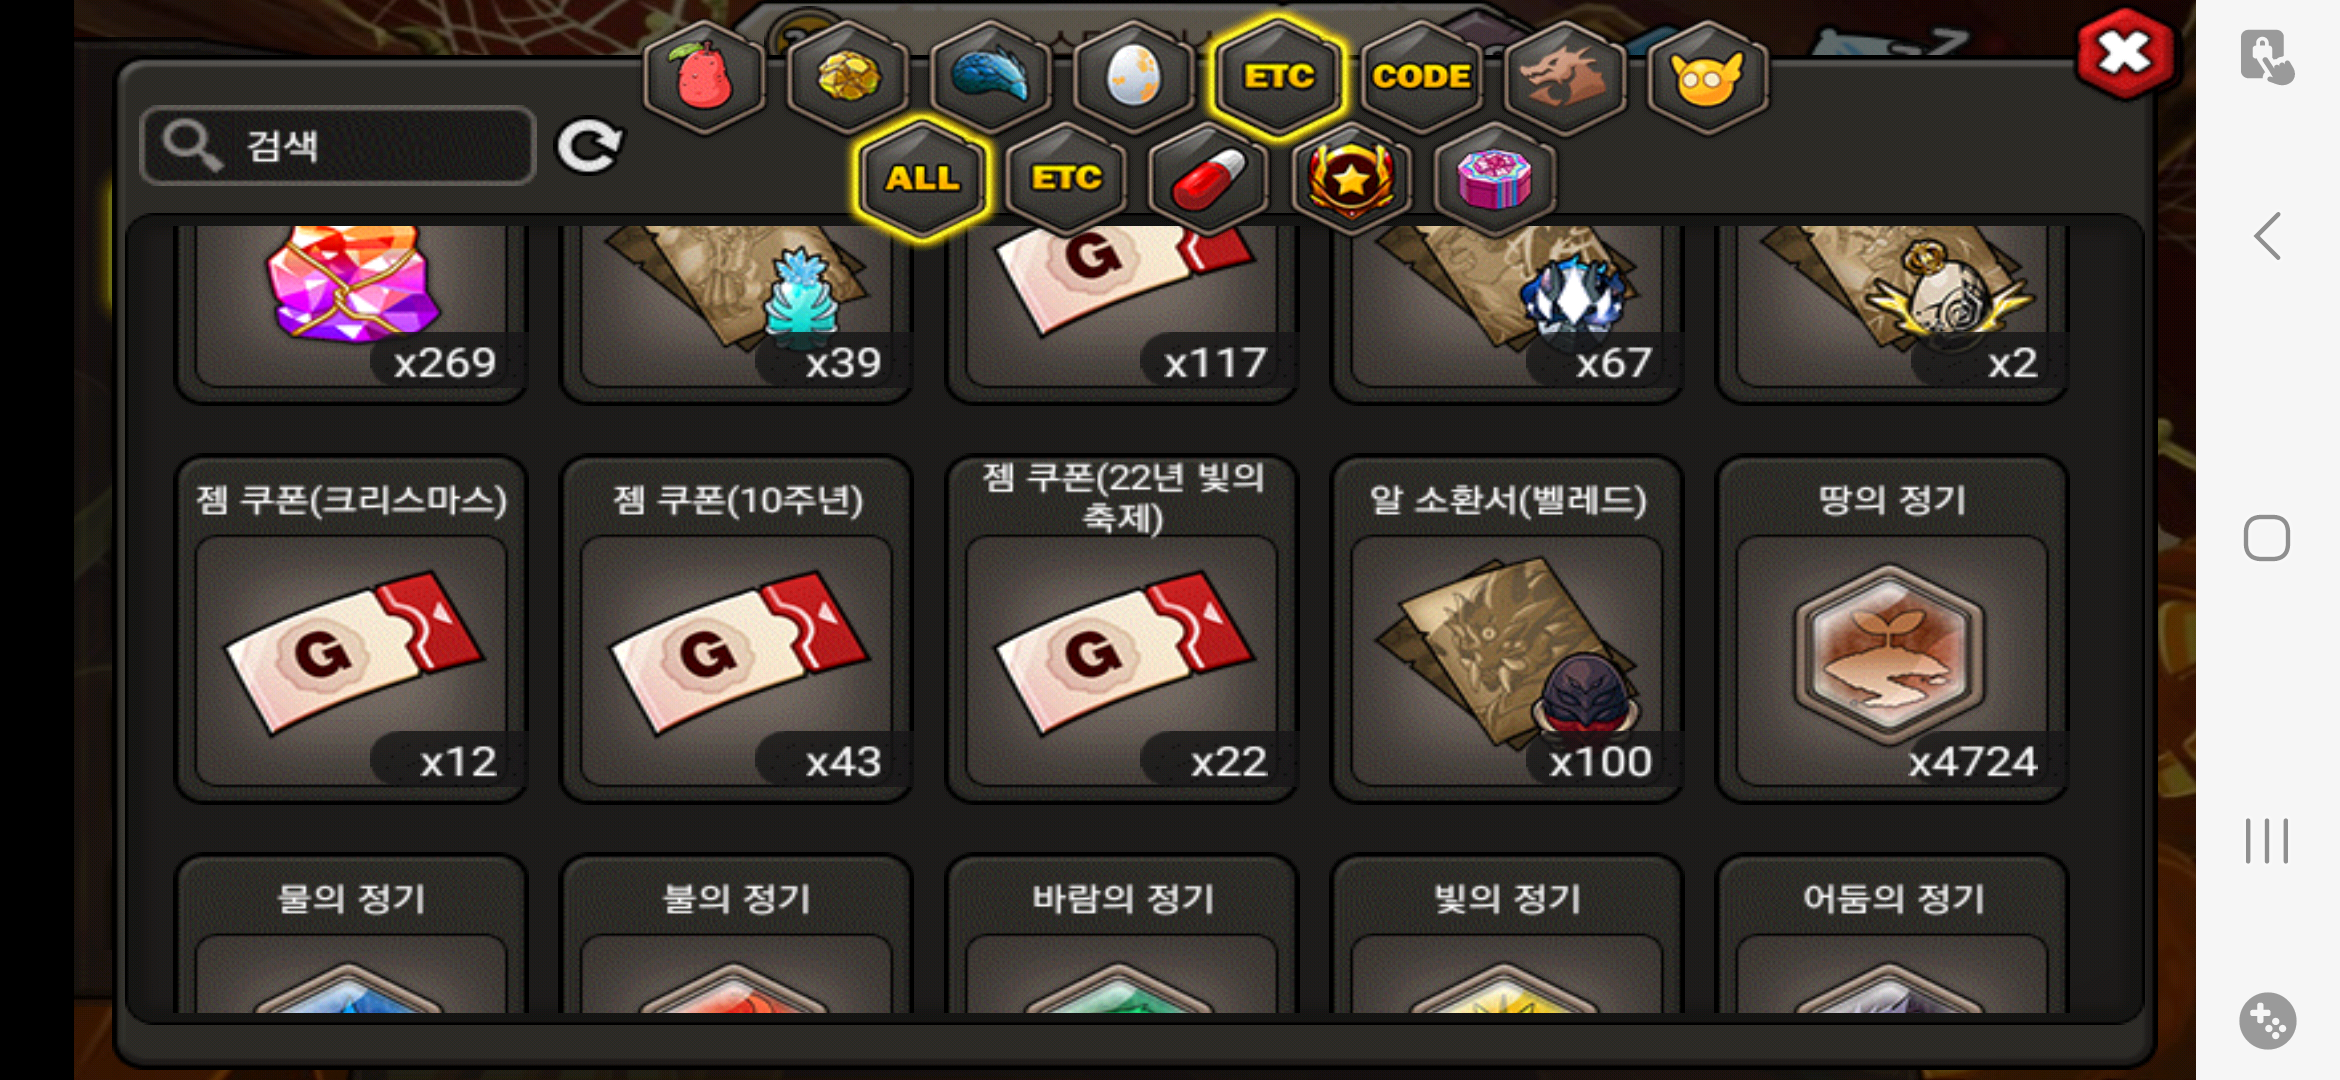Select the blue dragon scale category icon
This screenshot has width=2340, height=1080.
(x=991, y=77)
